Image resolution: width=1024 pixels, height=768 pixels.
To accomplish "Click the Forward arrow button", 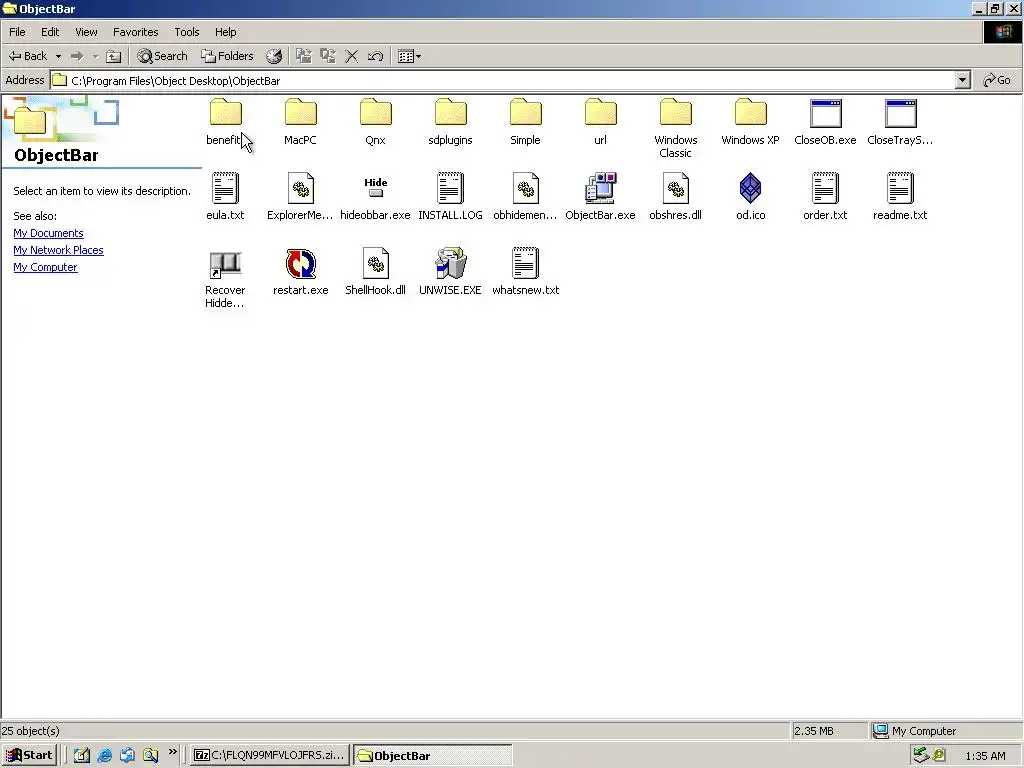I will coord(77,56).
